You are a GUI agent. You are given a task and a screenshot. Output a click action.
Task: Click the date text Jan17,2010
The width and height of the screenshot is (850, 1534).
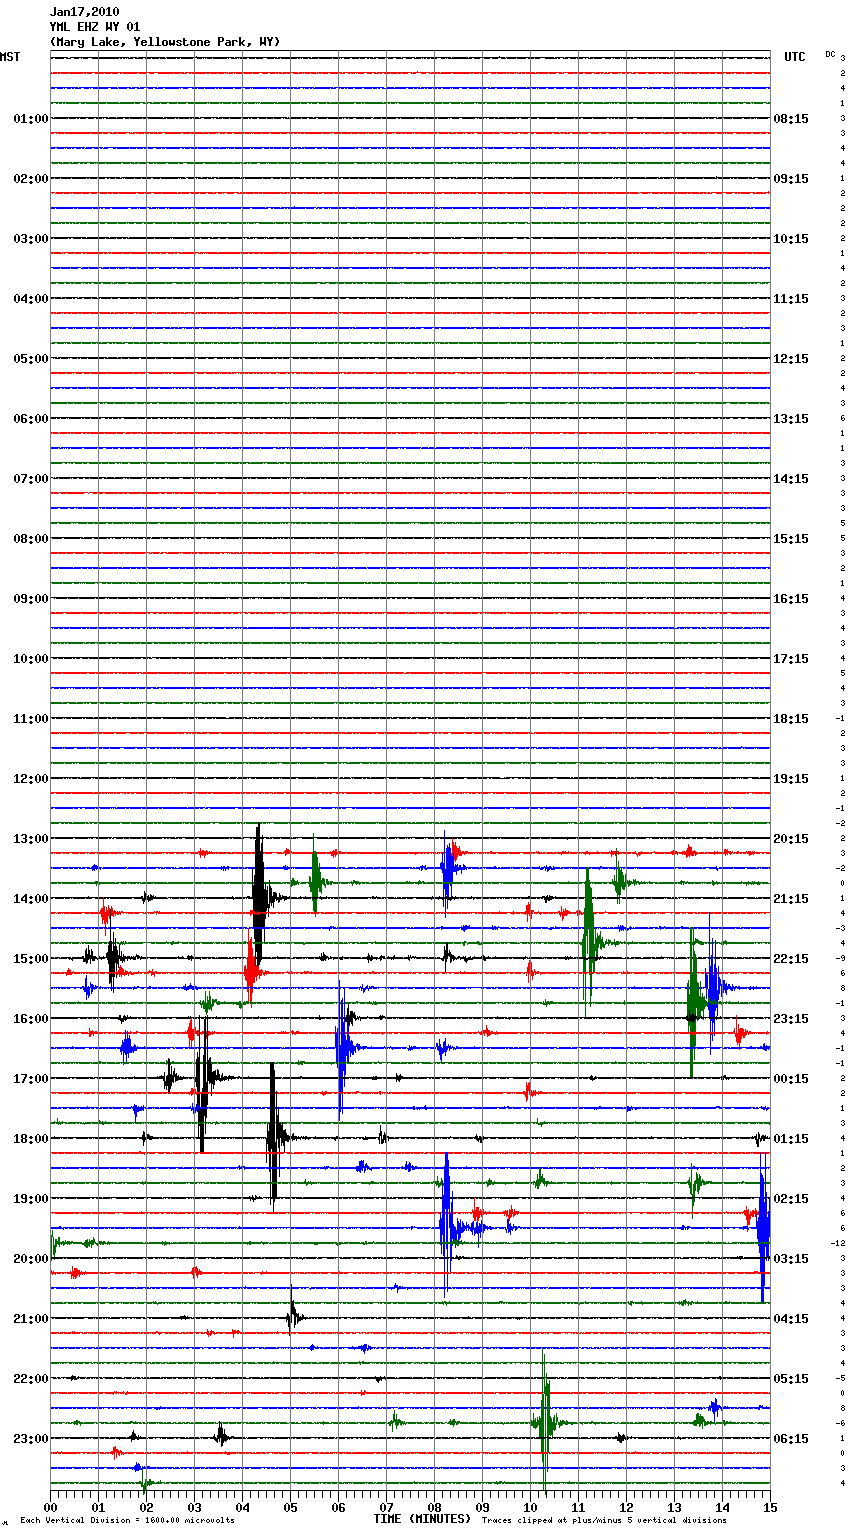click(84, 12)
